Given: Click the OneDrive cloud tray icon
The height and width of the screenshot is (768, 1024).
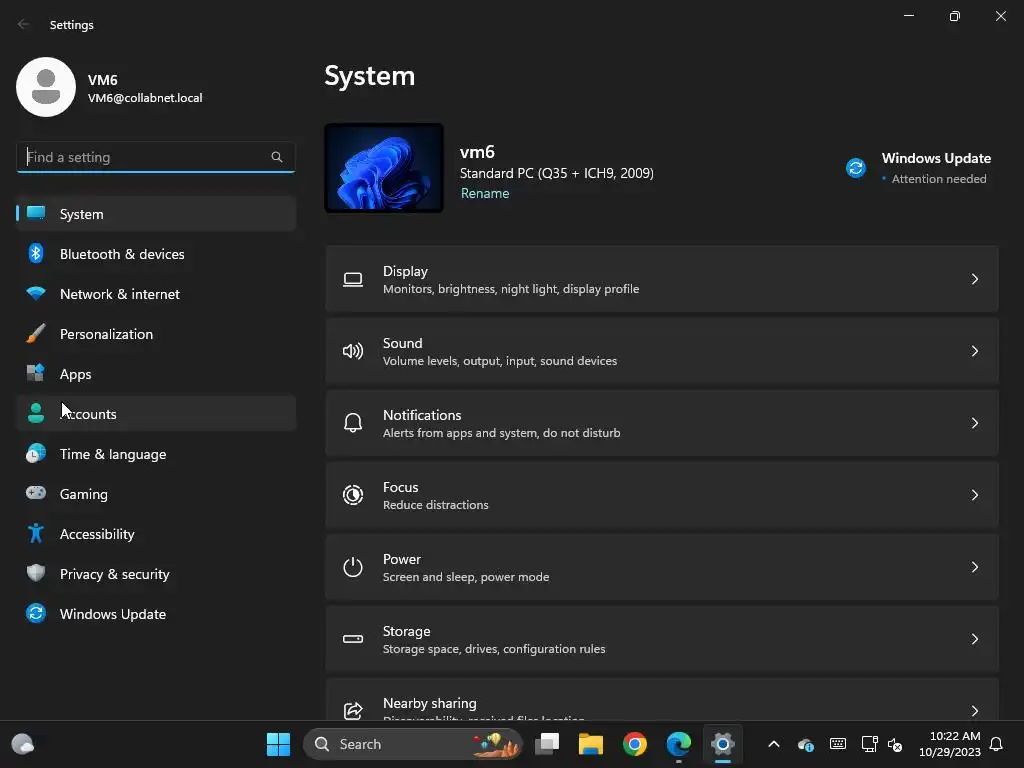Looking at the screenshot, I should click(806, 744).
